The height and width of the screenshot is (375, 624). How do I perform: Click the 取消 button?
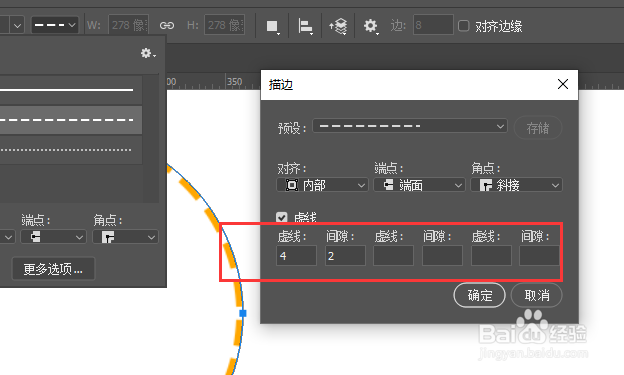[536, 295]
